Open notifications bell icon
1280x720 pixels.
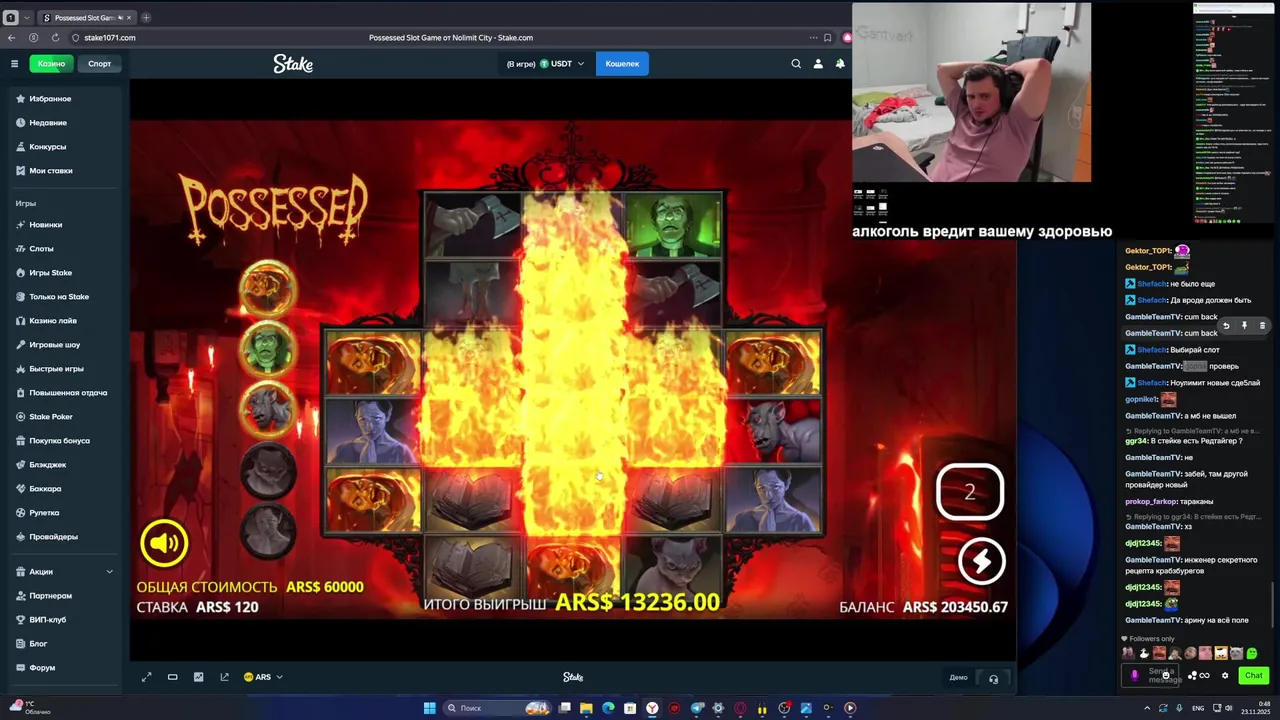click(x=840, y=64)
